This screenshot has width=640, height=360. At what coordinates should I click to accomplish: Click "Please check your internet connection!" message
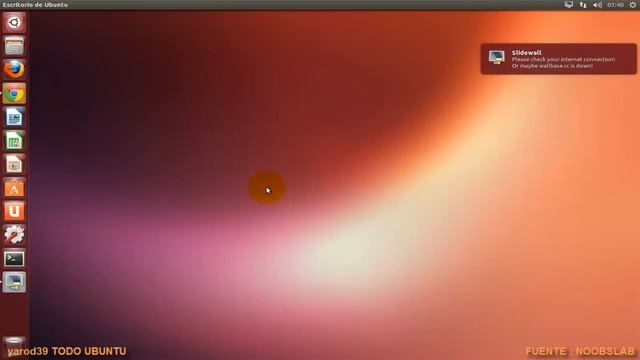(563, 59)
